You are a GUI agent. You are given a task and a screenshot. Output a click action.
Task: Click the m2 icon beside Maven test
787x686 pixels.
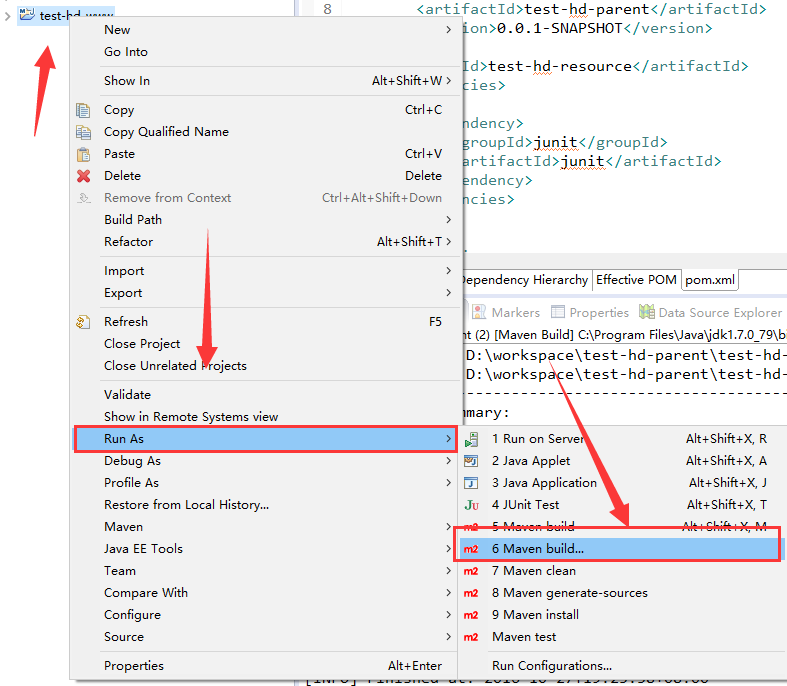(x=471, y=637)
